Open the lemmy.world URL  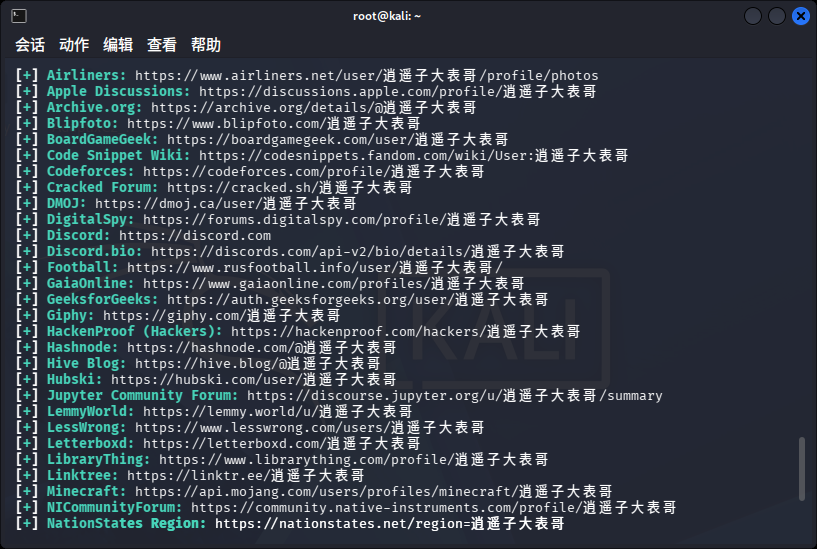[278, 411]
